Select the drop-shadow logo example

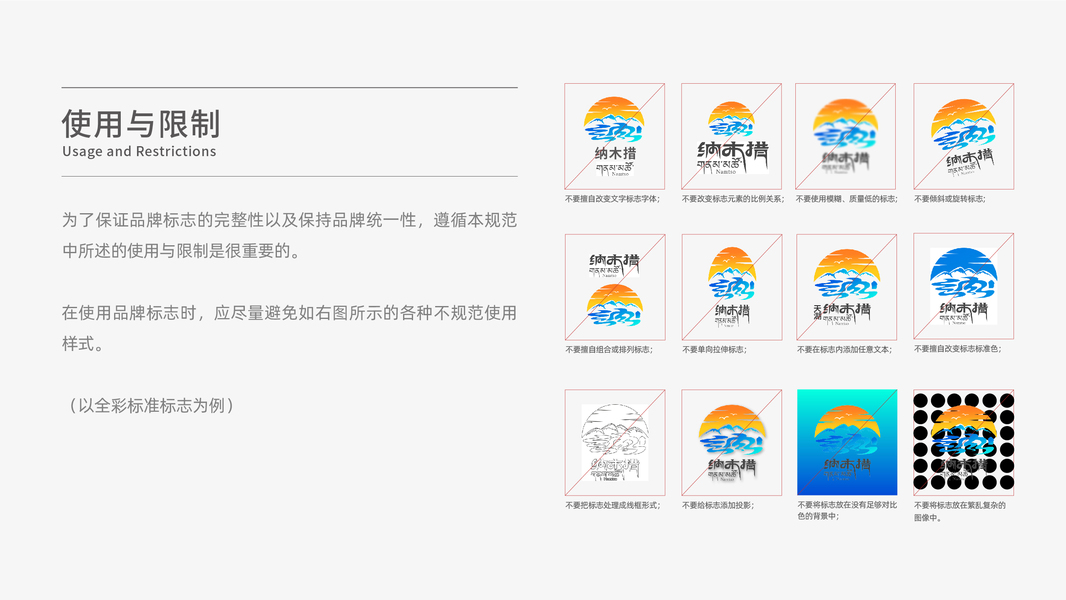point(732,442)
